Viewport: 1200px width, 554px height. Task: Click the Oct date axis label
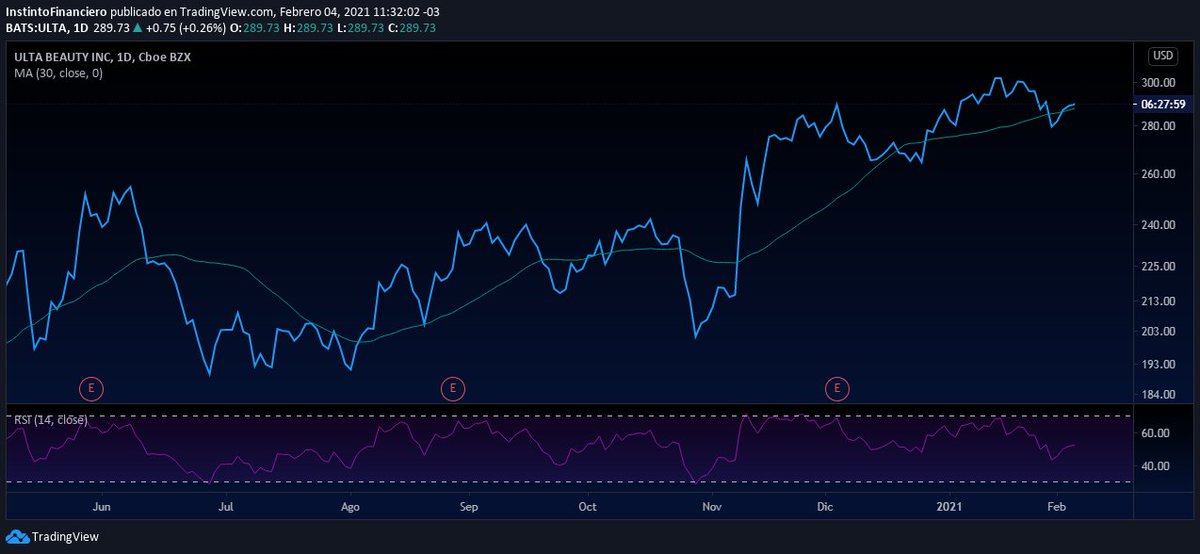coord(587,507)
